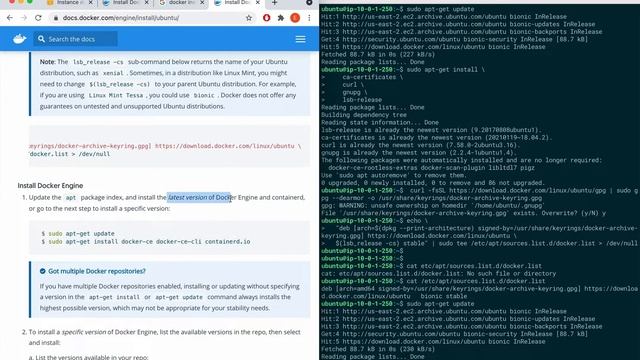Click the apt-get install docker-ce code line
This screenshot has width=640, height=360.
146,242
